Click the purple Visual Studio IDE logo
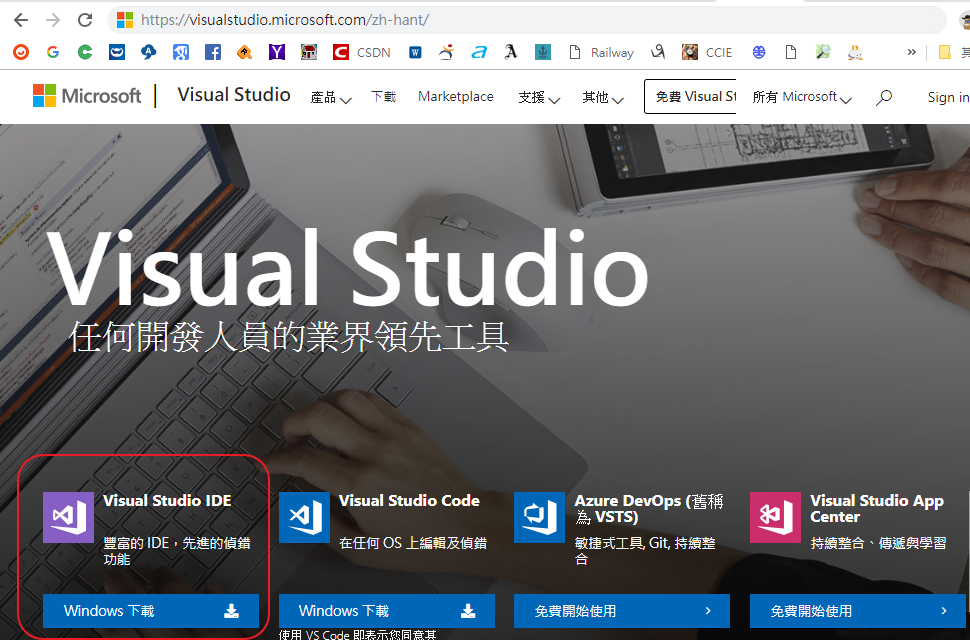This screenshot has height=640, width=970. (x=68, y=517)
